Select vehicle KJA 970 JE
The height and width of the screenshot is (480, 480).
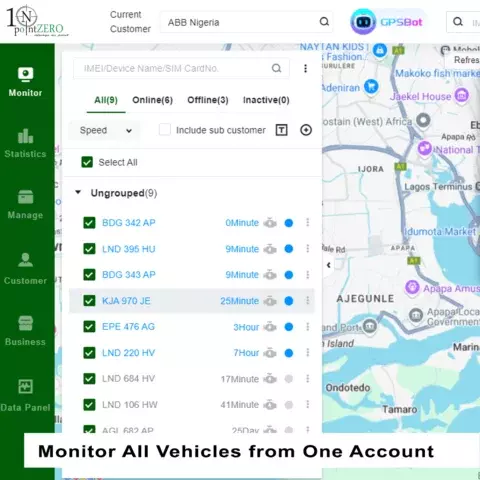[126, 301]
